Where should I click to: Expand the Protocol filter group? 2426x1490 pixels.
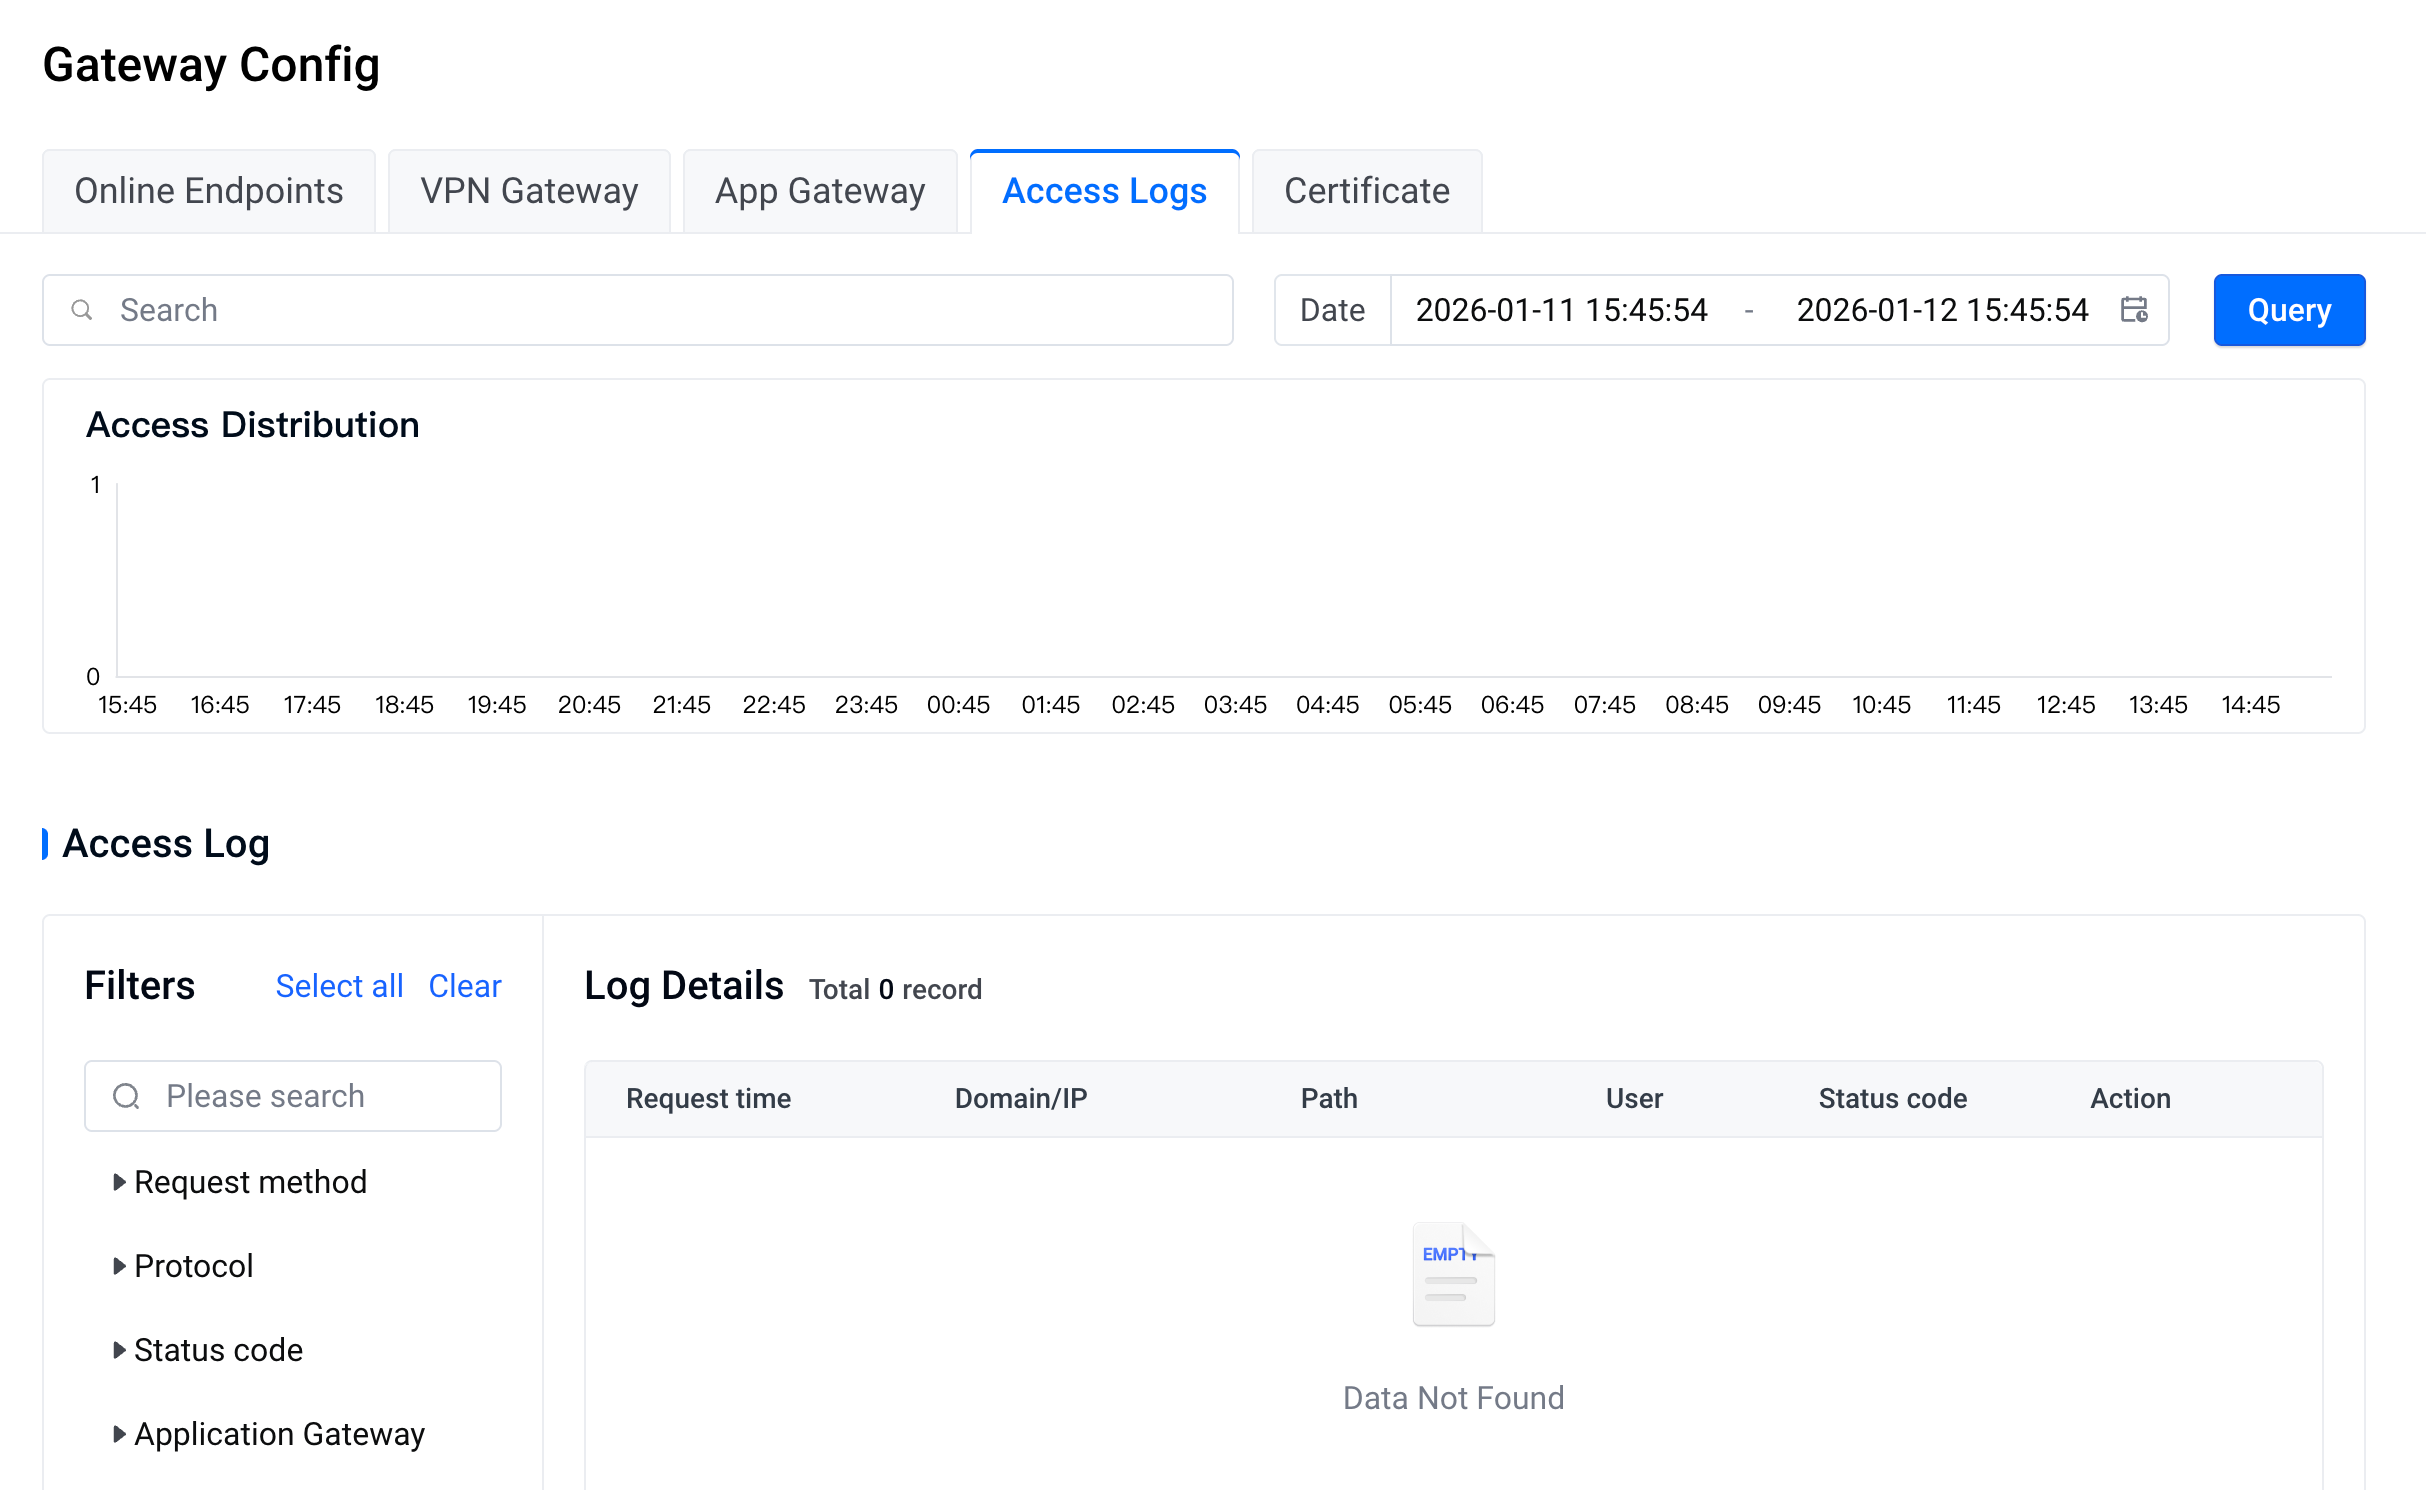[x=120, y=1266]
